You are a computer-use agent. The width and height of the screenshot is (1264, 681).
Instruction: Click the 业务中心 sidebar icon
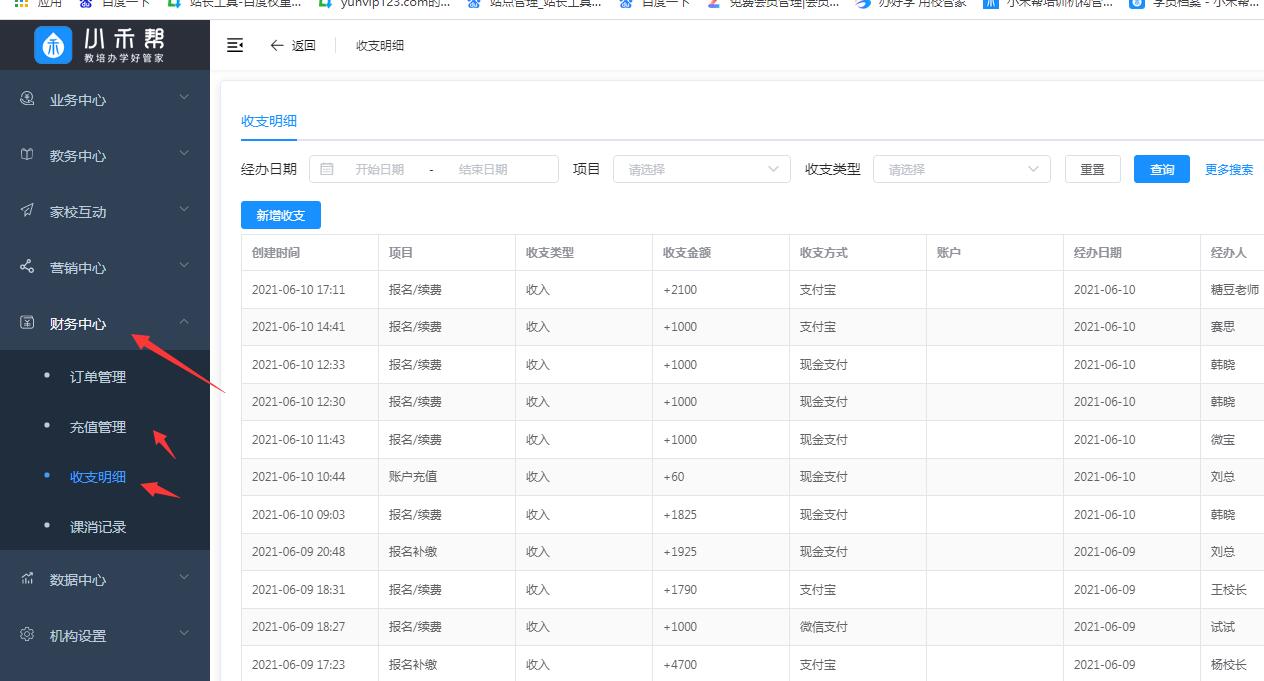(27, 99)
